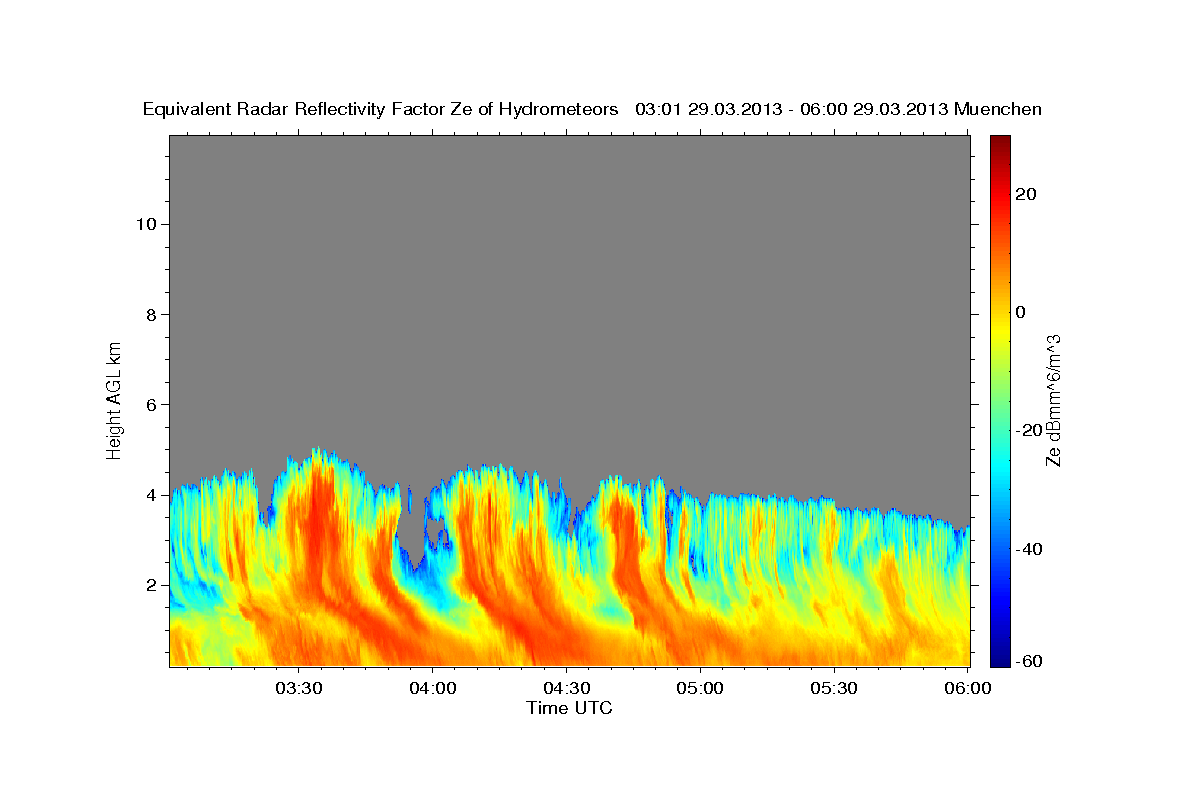Click the colorbar tick label '-60'
The height and width of the screenshot is (800, 1200).
coord(1027,661)
